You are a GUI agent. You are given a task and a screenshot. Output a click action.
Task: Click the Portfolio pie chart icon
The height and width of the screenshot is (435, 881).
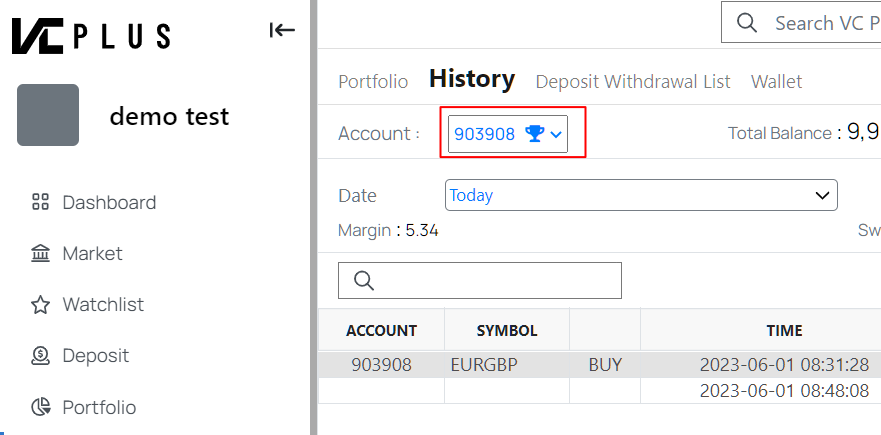tap(41, 408)
